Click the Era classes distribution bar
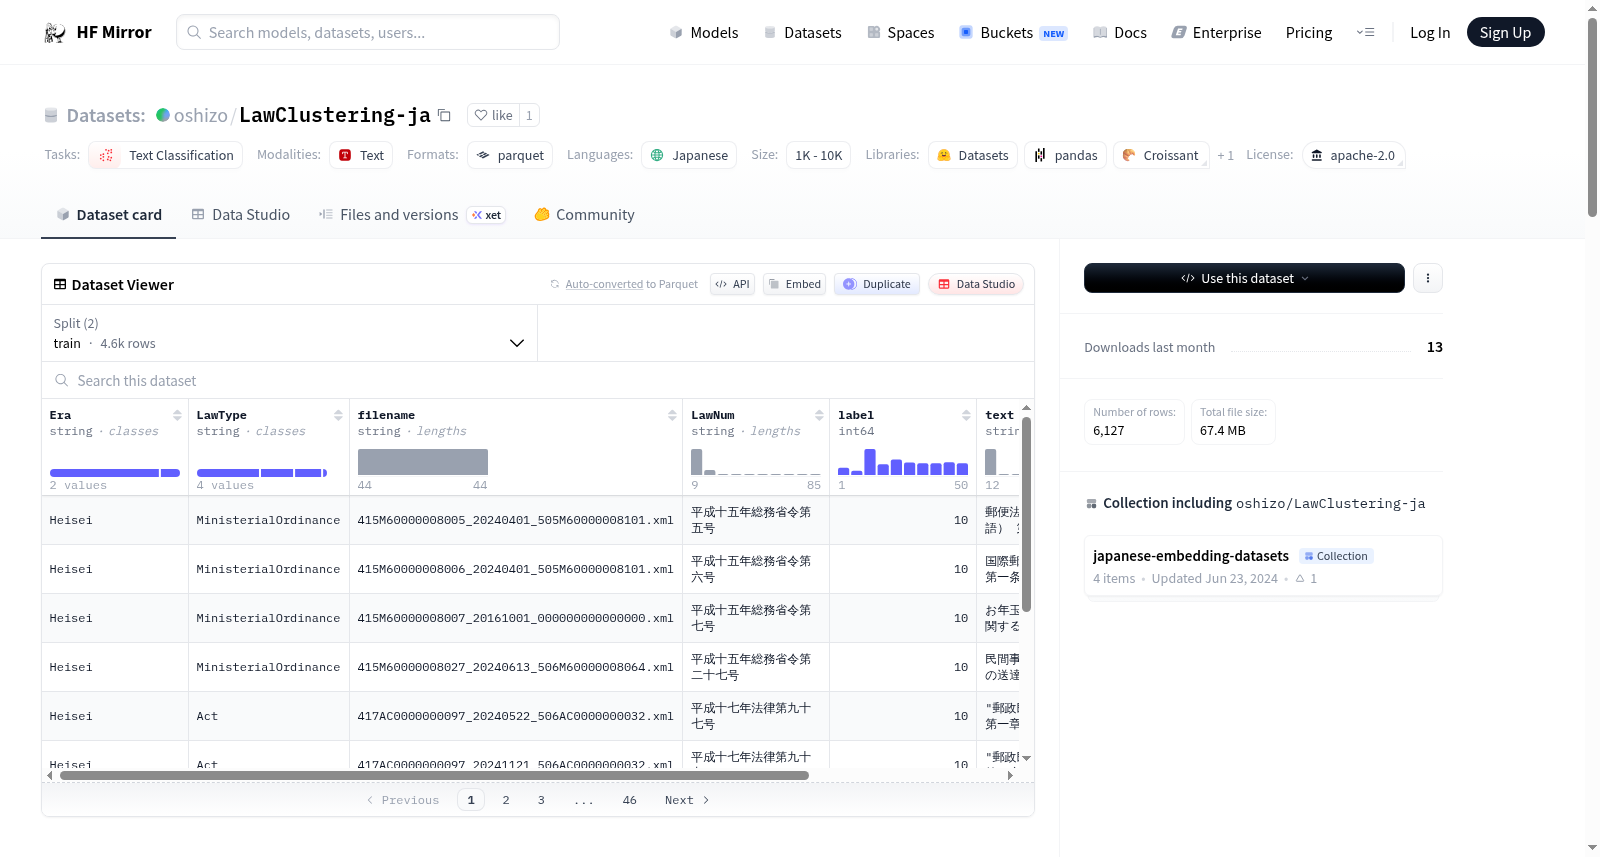 (115, 473)
